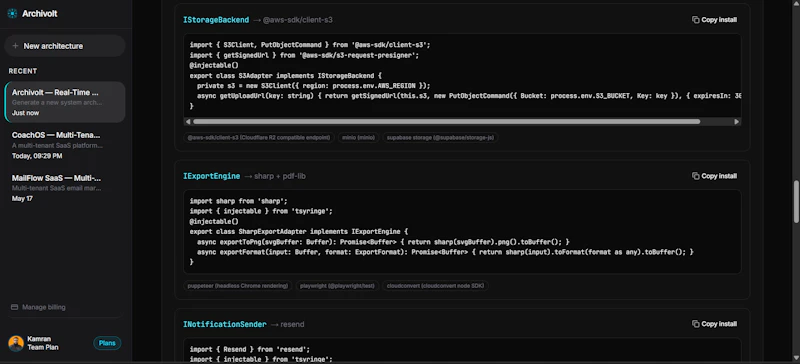This screenshot has width=800, height=364.
Task: Open the Plans button
Action: tap(107, 343)
